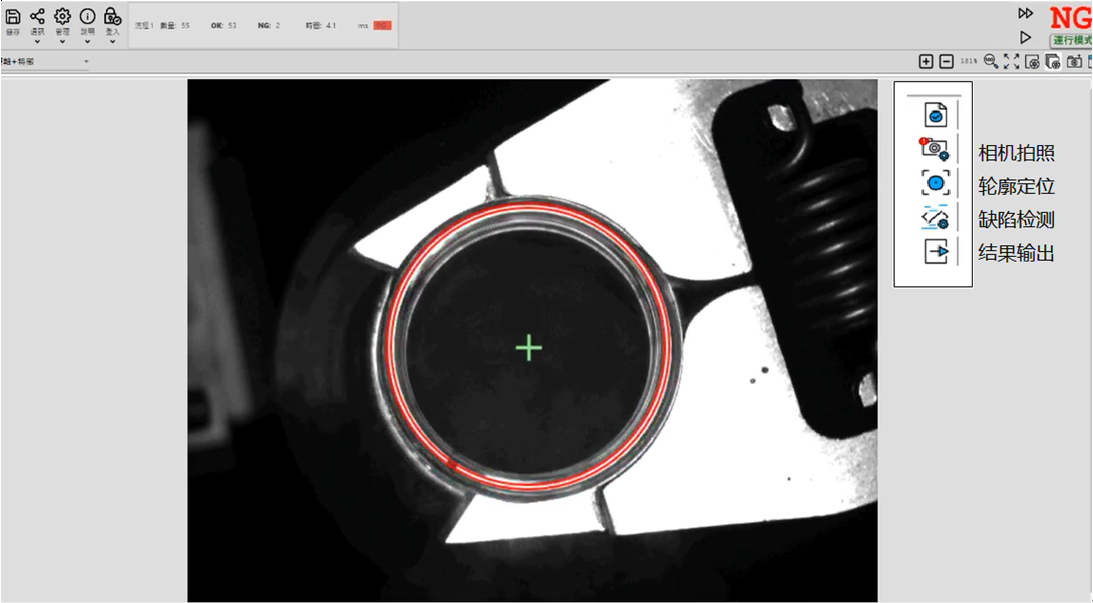The height and width of the screenshot is (603, 1093).
Task: Expand the communication (通訊) dropdown arrow
Action: 37,42
